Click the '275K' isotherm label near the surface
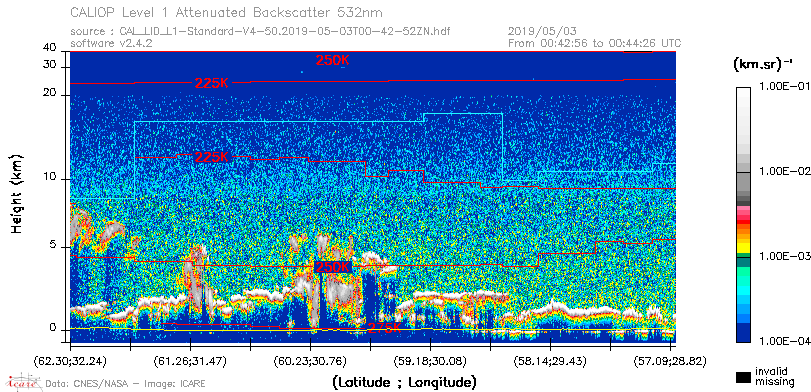Viewport: 811px width, 392px height. (384, 328)
